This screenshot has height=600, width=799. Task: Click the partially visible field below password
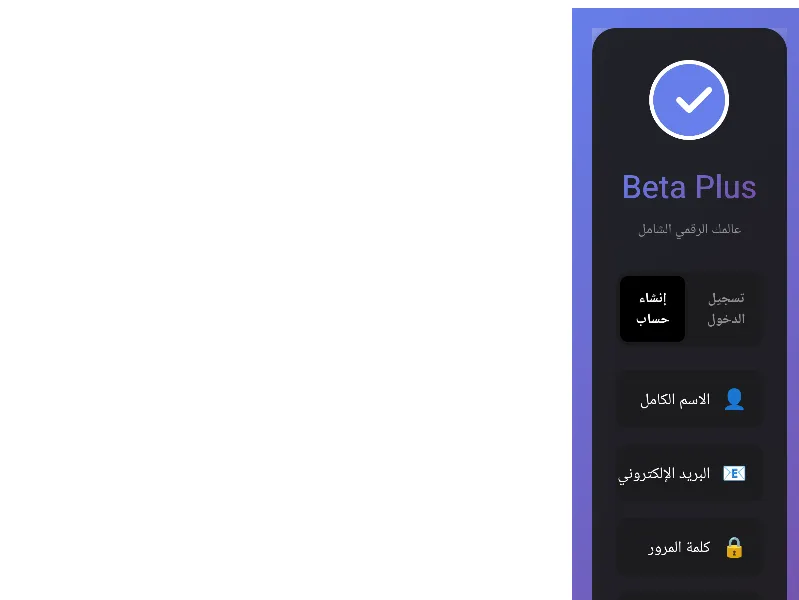click(x=689, y=596)
